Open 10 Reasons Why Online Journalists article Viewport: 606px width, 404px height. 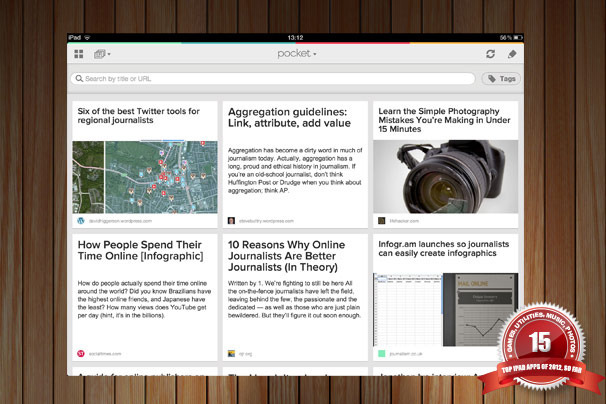click(286, 256)
